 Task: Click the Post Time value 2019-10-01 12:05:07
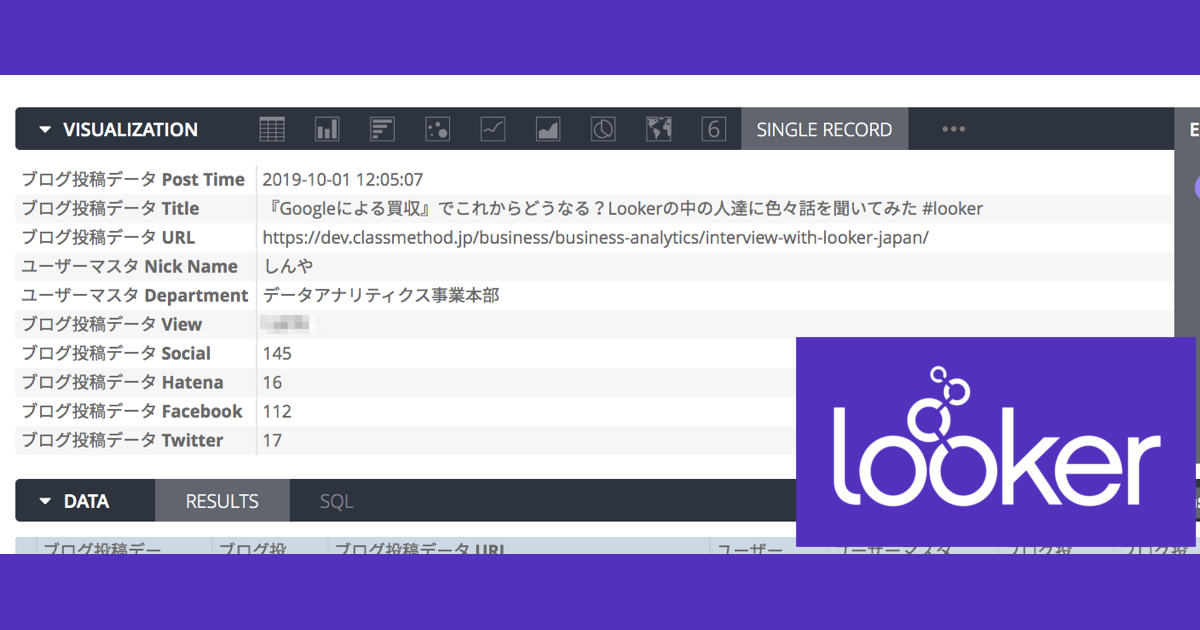(x=341, y=178)
